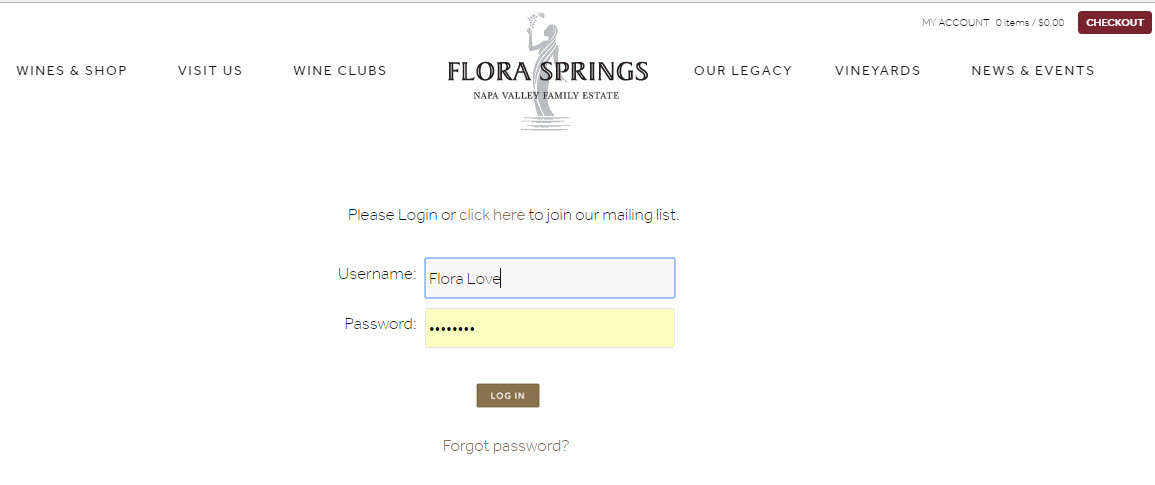Open News & Events from the navigation
Image resolution: width=1155 pixels, height=485 pixels.
click(x=1033, y=71)
